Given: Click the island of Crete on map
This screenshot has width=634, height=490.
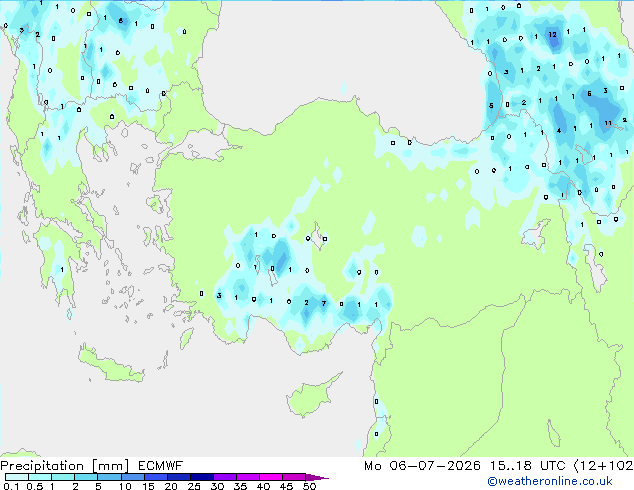Looking at the screenshot, I should [110, 365].
